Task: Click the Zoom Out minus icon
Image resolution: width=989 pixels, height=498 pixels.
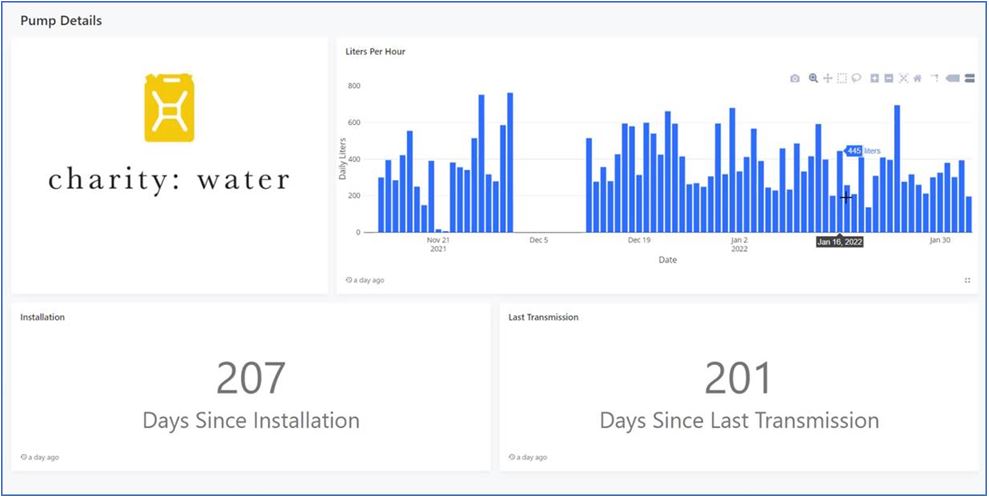Action: [x=889, y=78]
